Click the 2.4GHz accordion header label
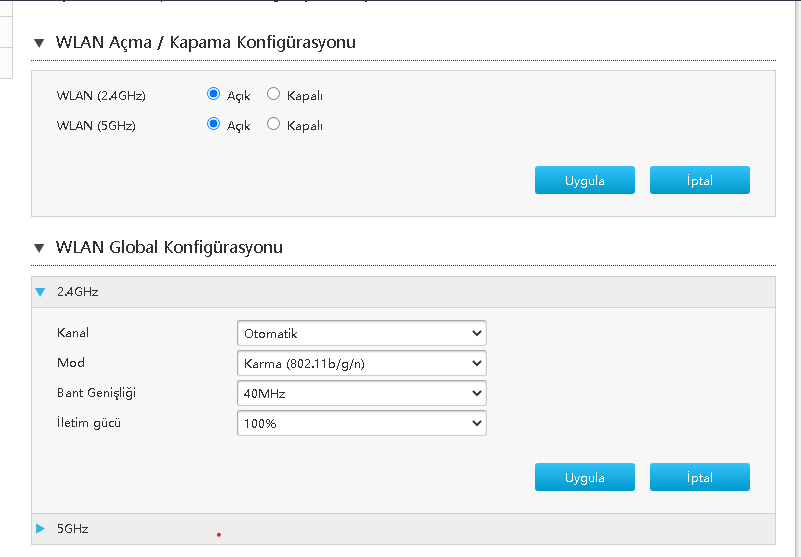Image resolution: width=801 pixels, height=557 pixels. click(78, 292)
